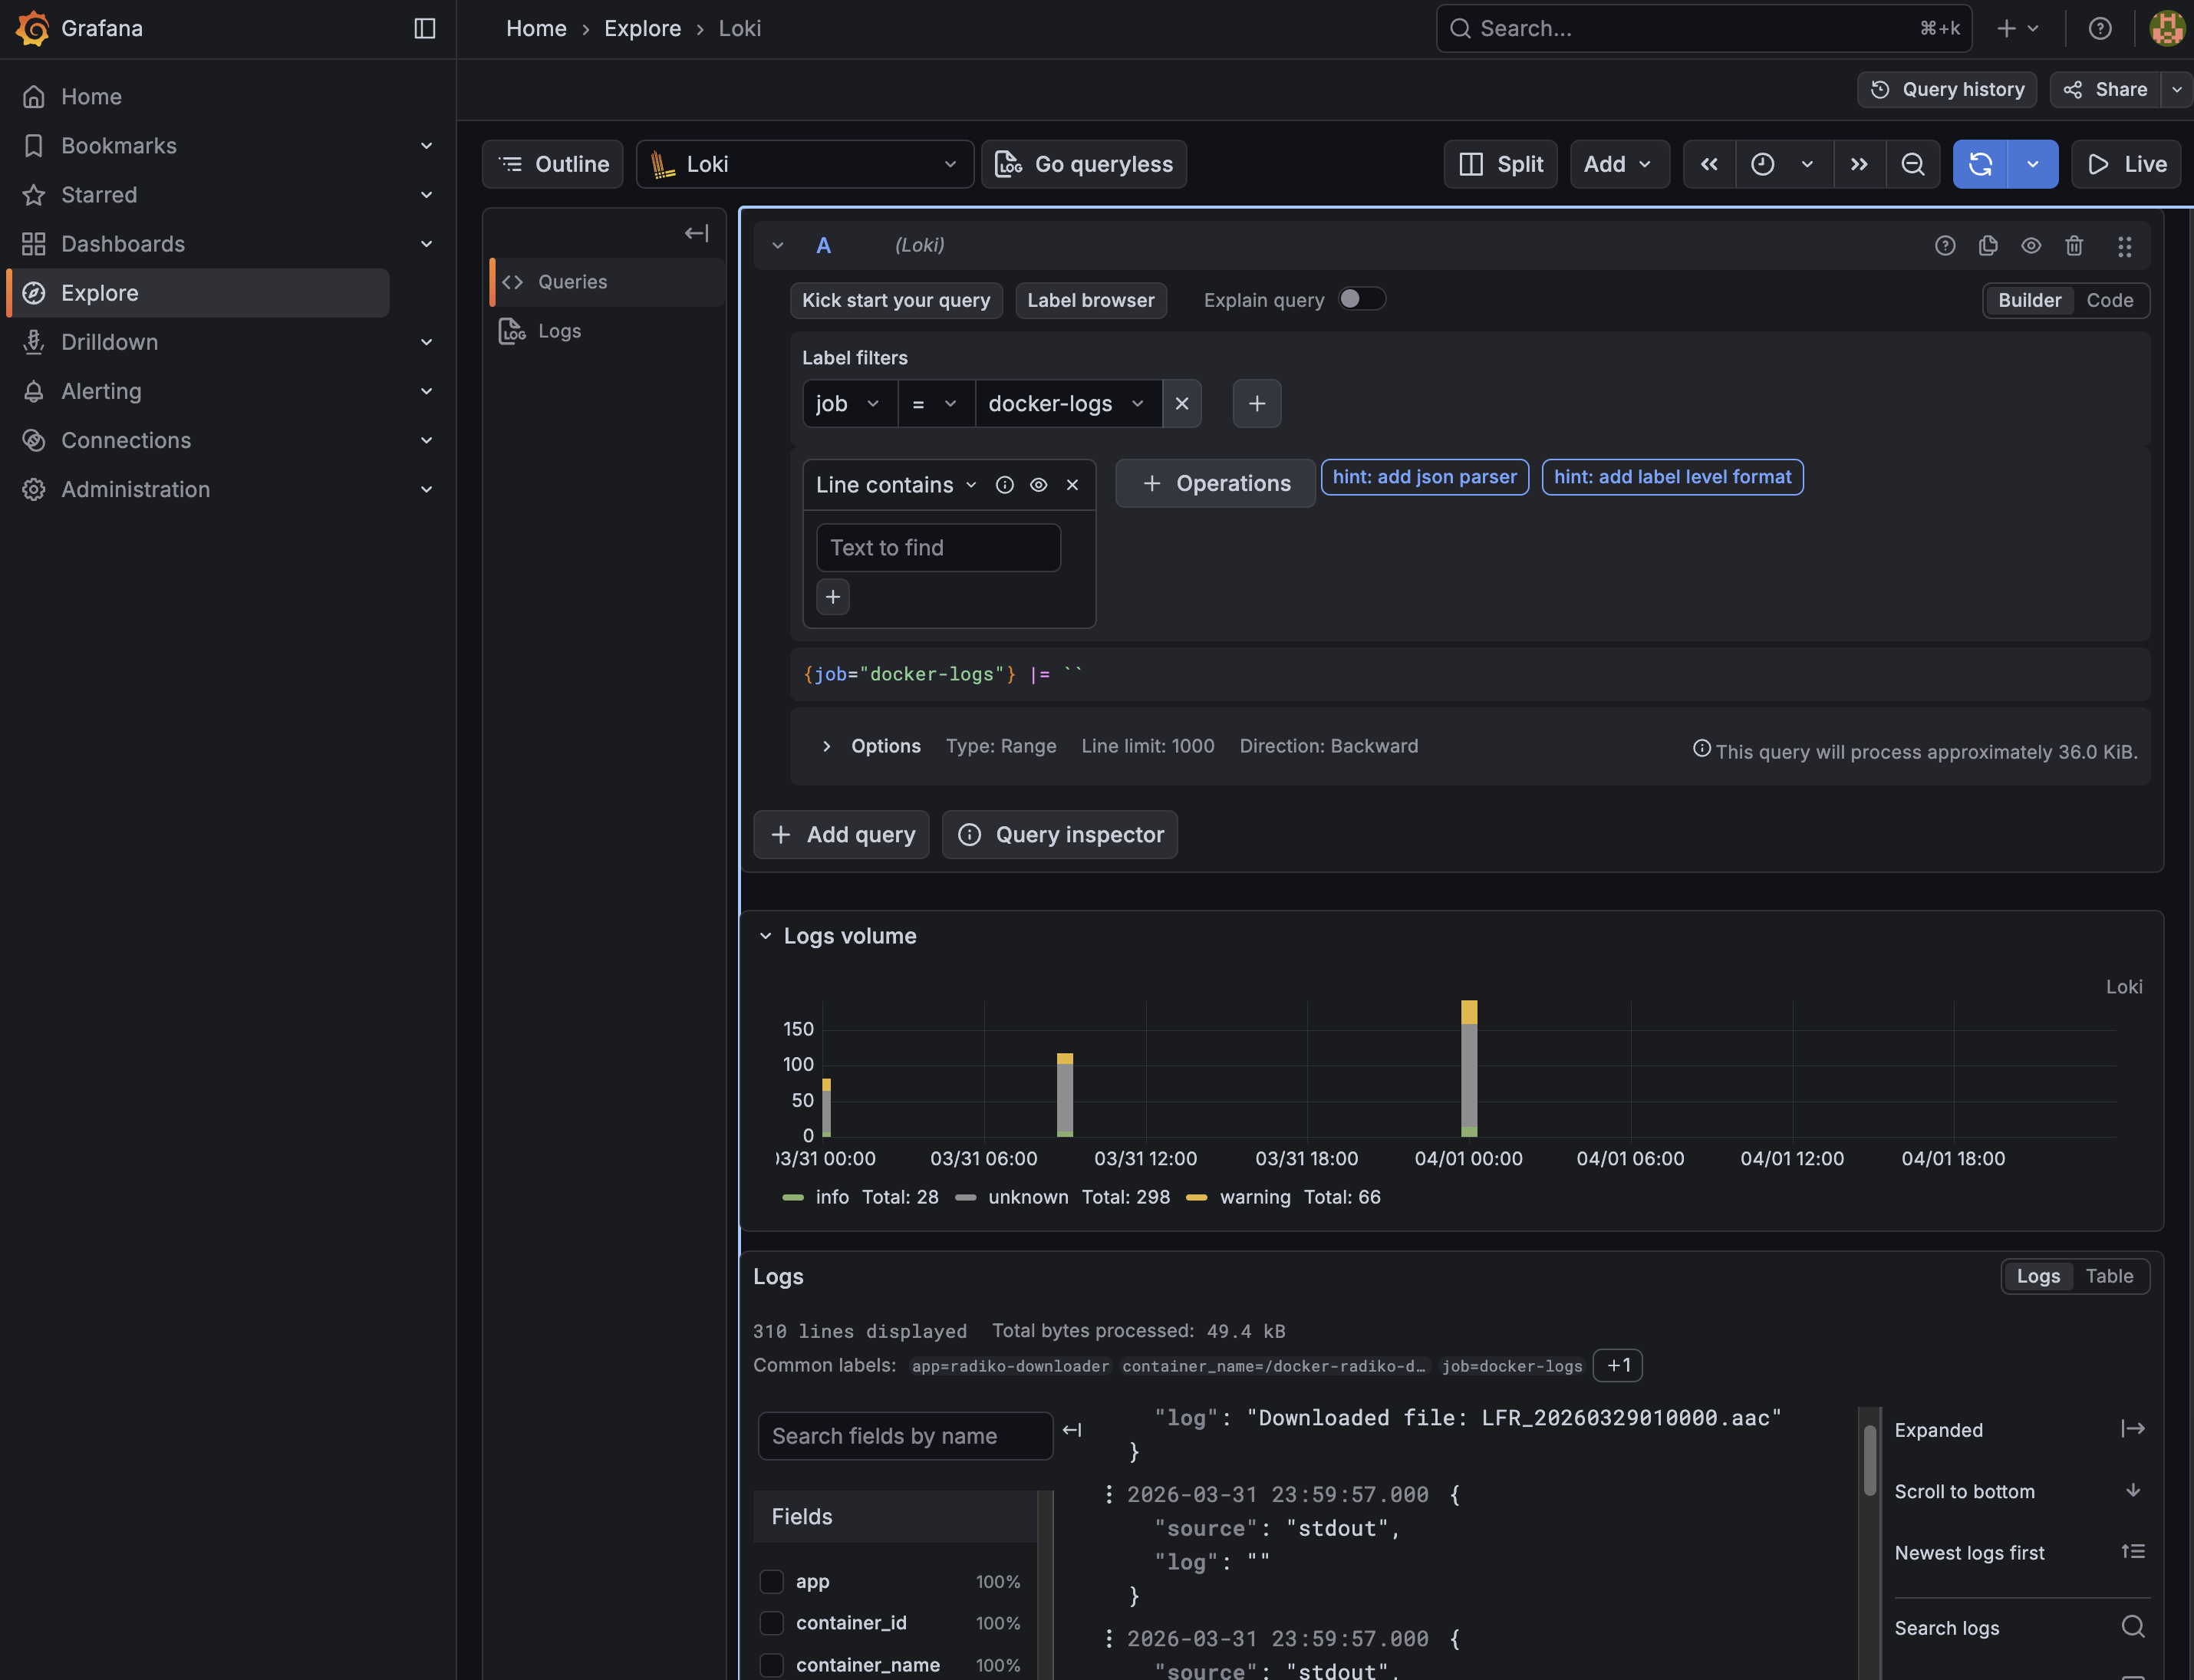
Task: Collapse the outline panel arrow icon
Action: (x=697, y=233)
